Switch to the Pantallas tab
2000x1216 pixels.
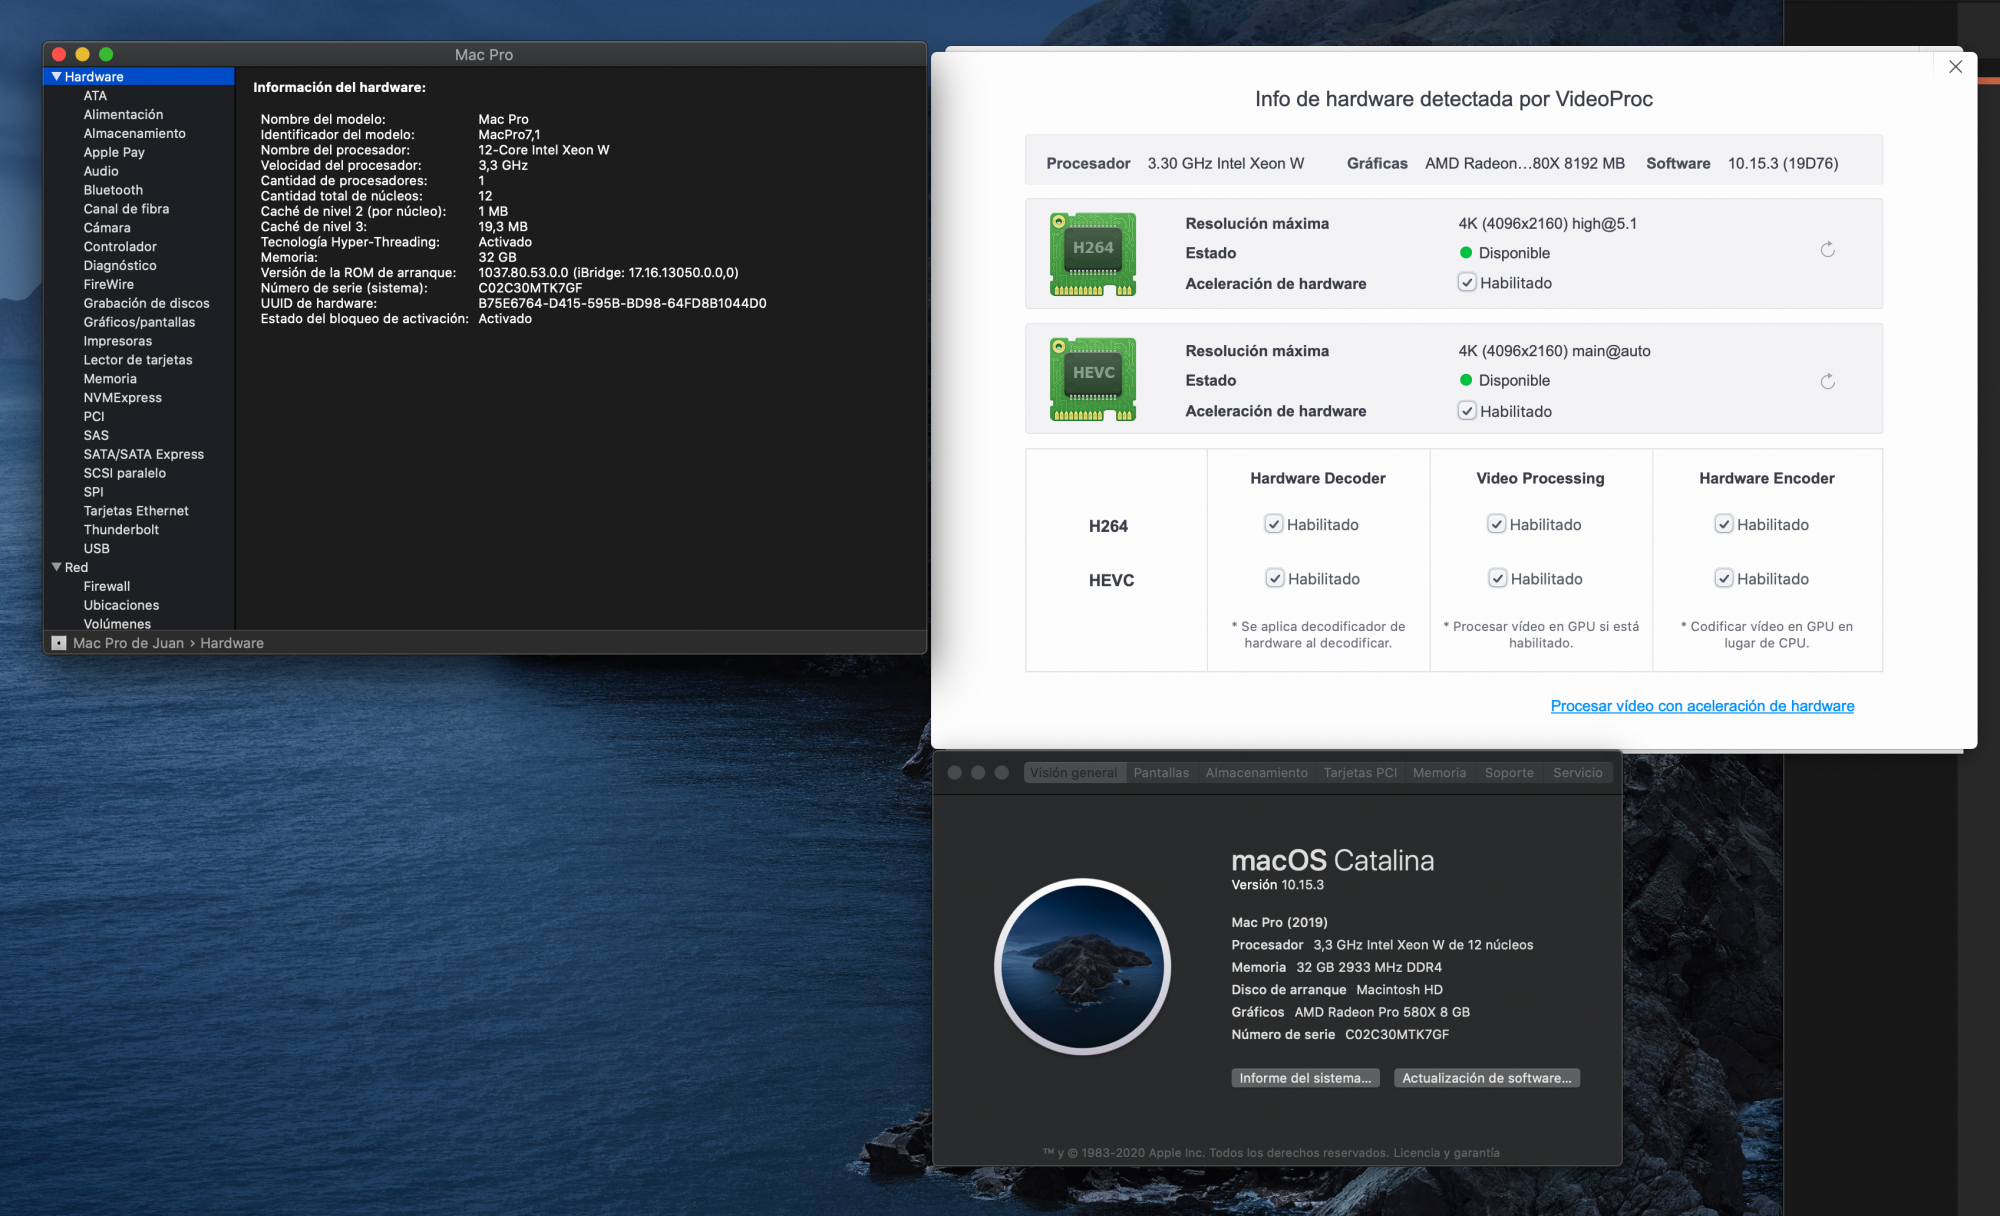click(1161, 773)
